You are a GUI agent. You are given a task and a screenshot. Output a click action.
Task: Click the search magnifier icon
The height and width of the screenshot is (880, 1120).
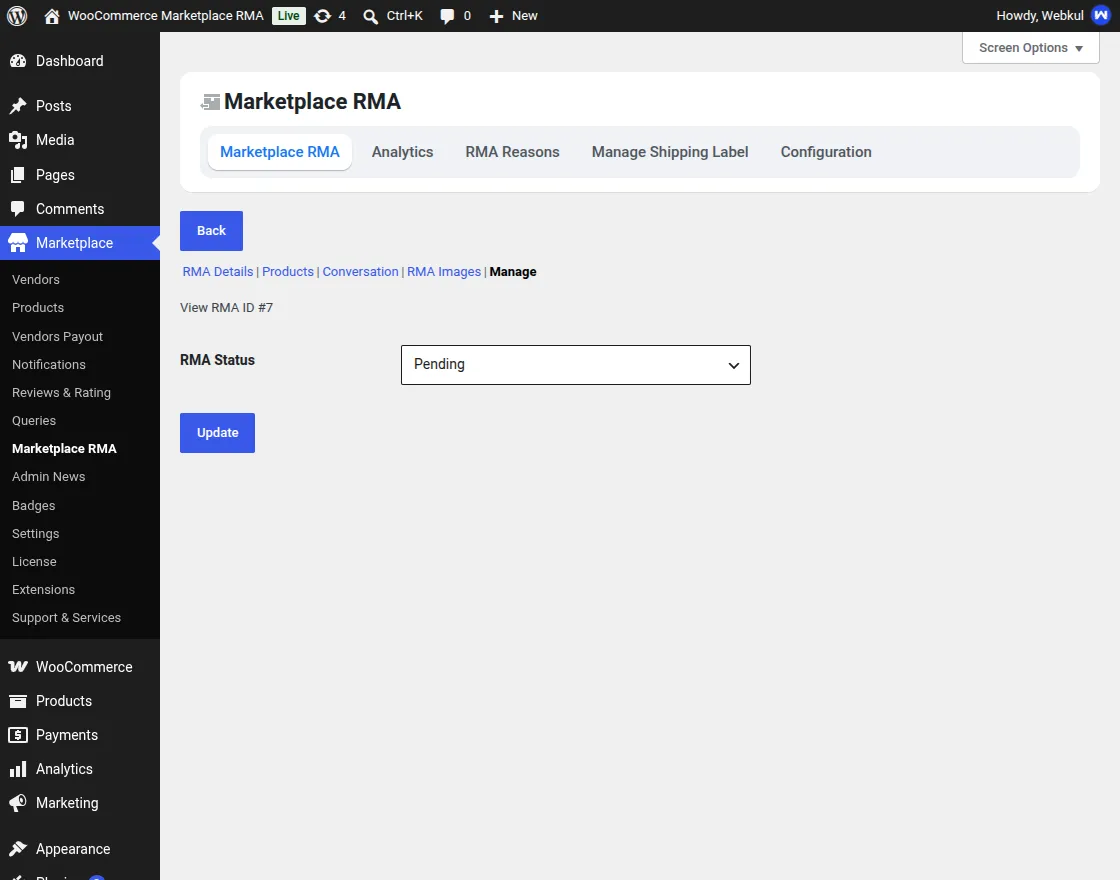coord(370,16)
